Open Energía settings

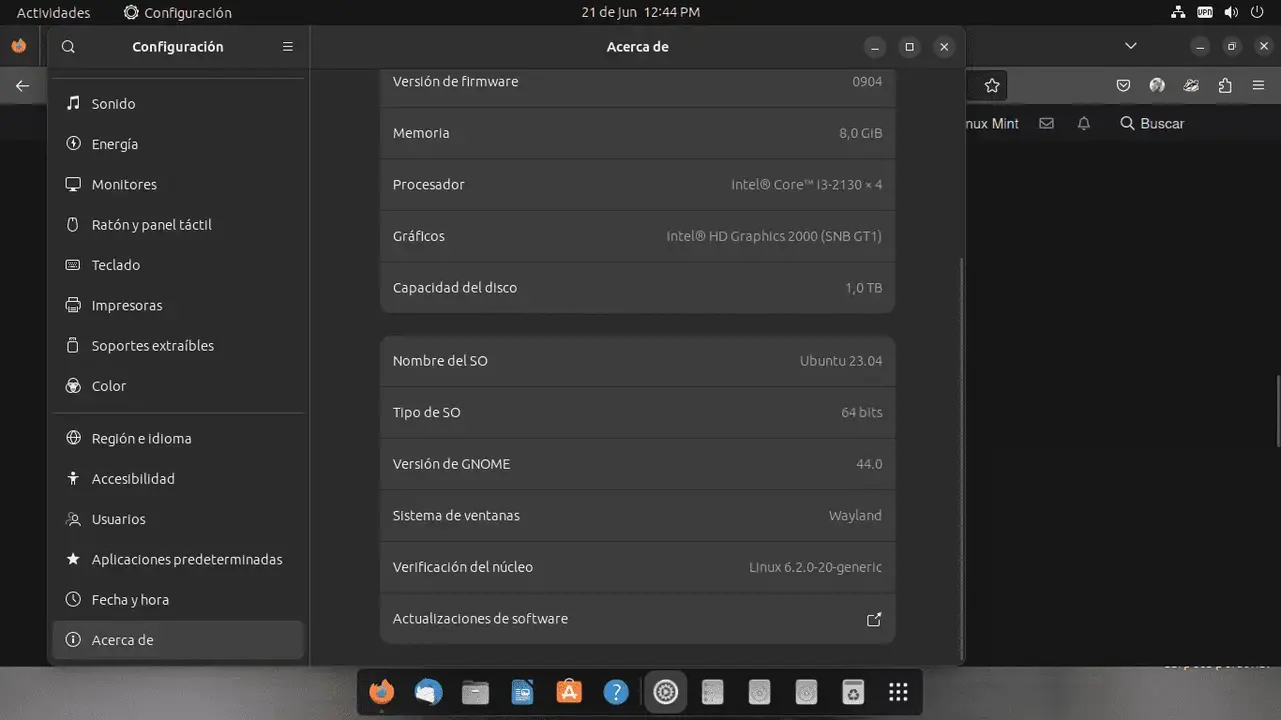[x=178, y=144]
